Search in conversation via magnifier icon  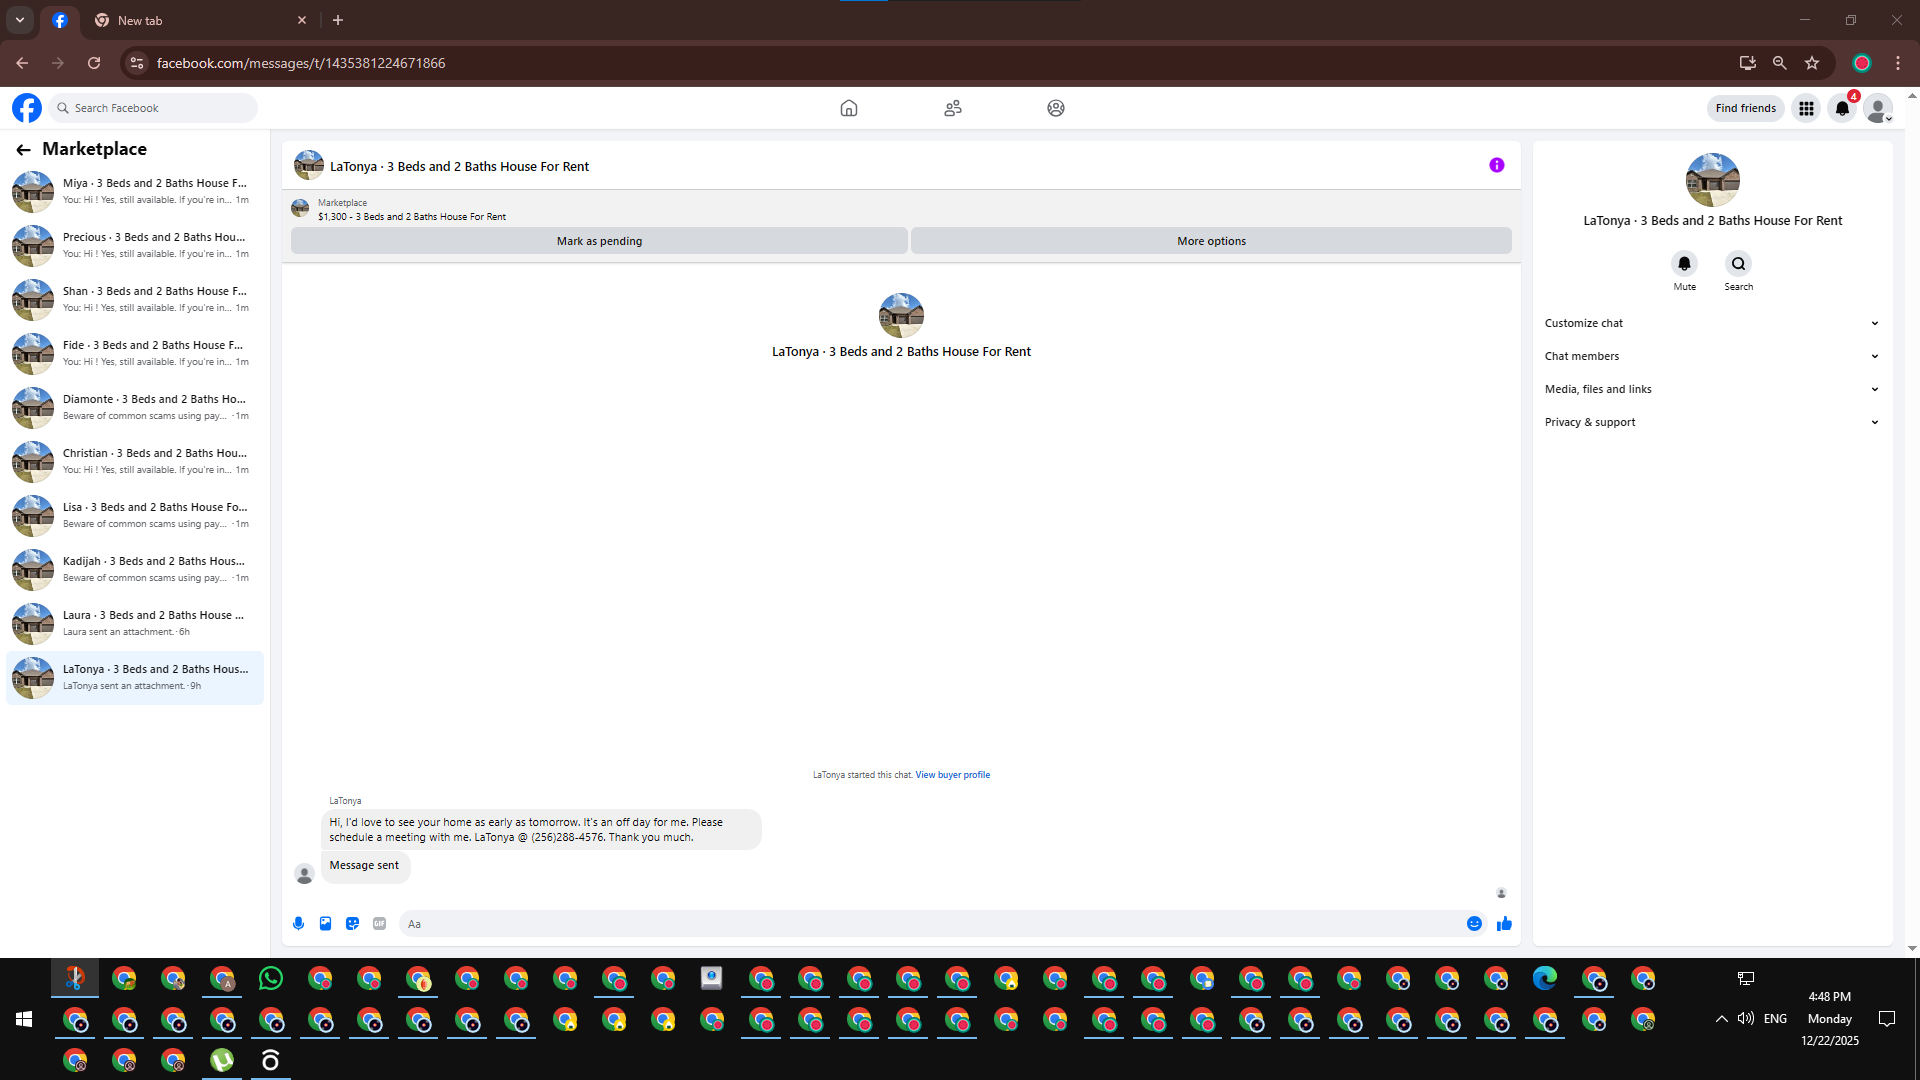tap(1738, 264)
